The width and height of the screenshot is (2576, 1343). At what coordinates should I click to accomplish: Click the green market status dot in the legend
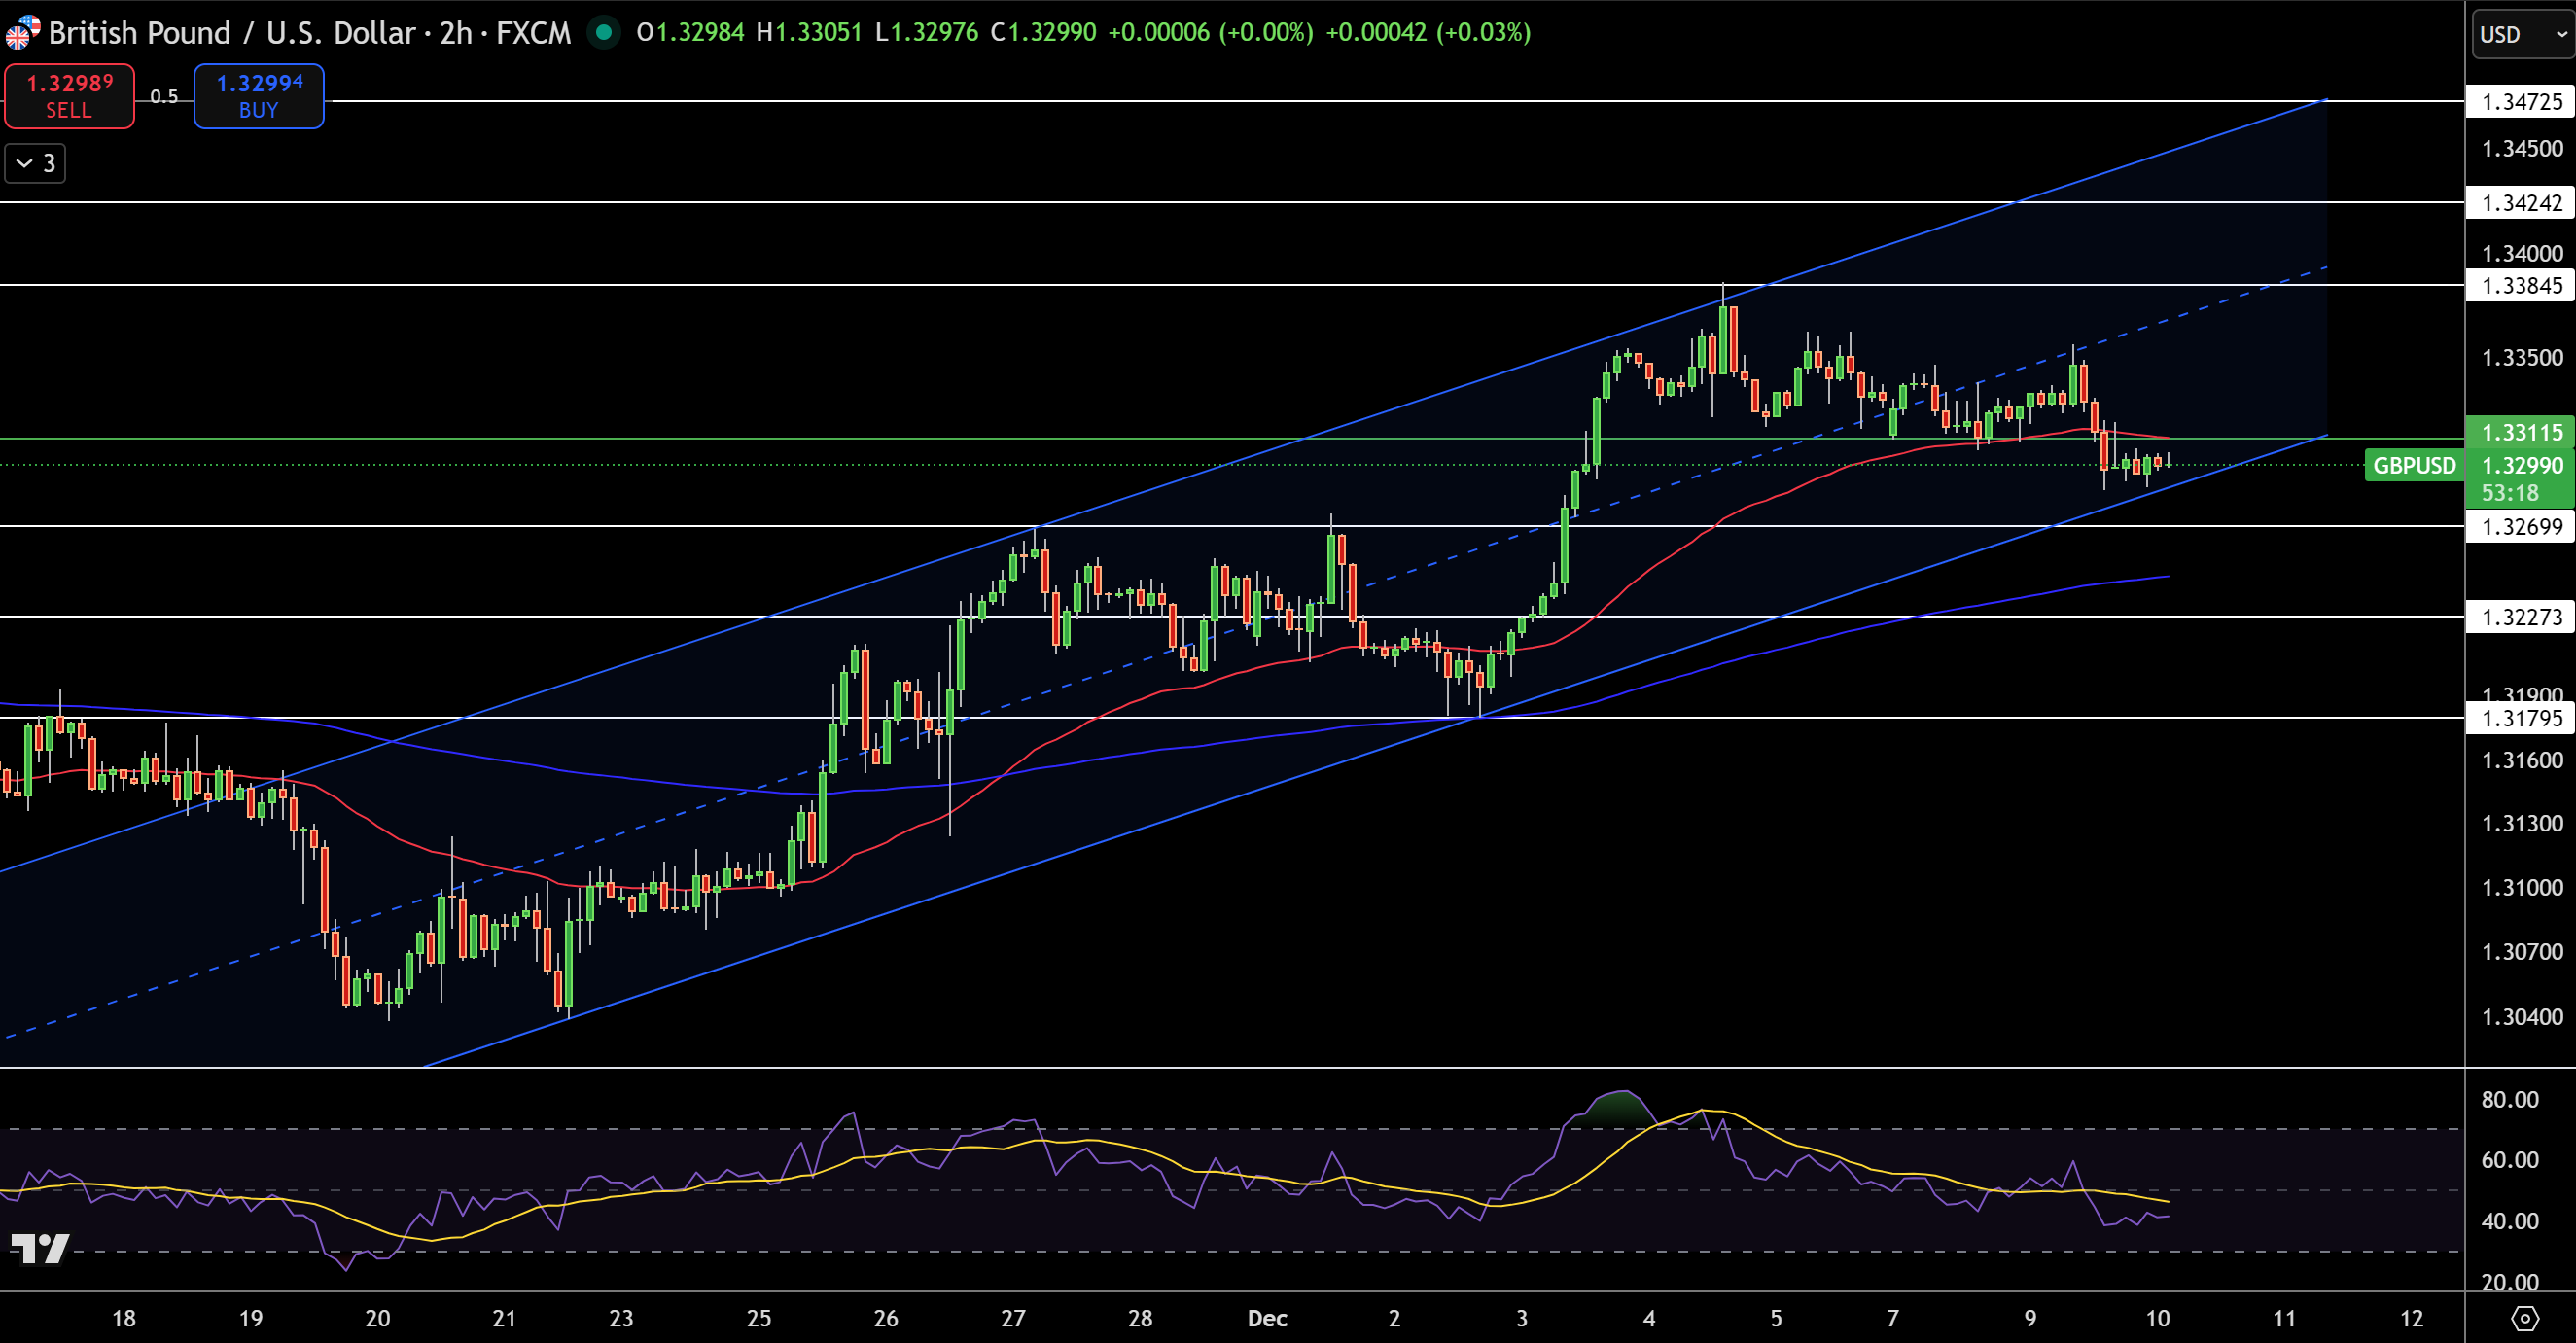[x=604, y=33]
